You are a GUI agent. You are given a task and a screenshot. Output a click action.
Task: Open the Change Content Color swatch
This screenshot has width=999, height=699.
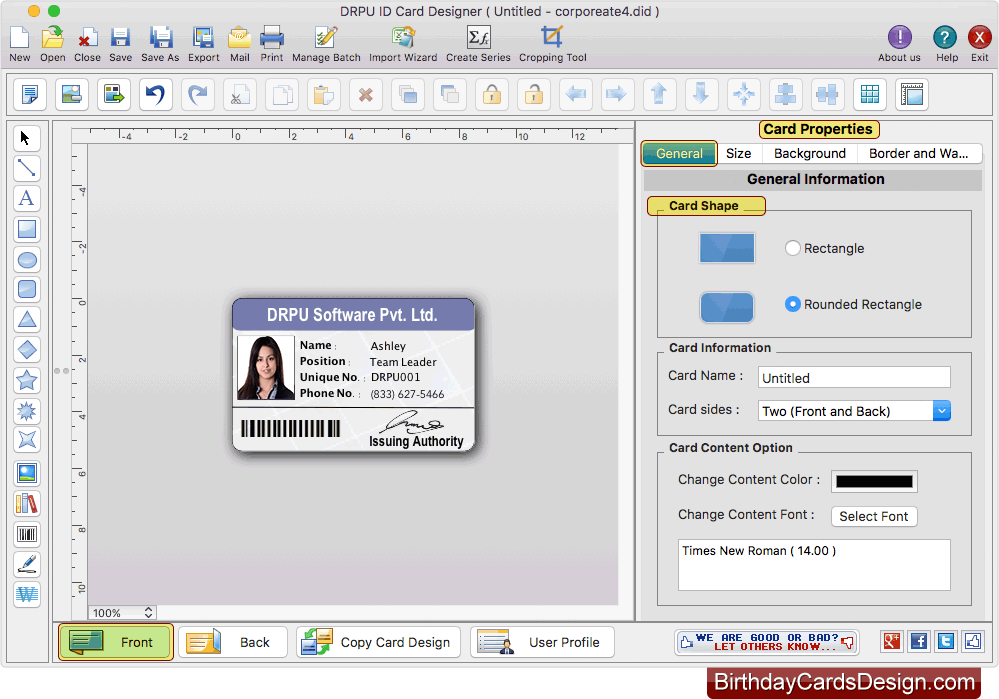pos(874,481)
